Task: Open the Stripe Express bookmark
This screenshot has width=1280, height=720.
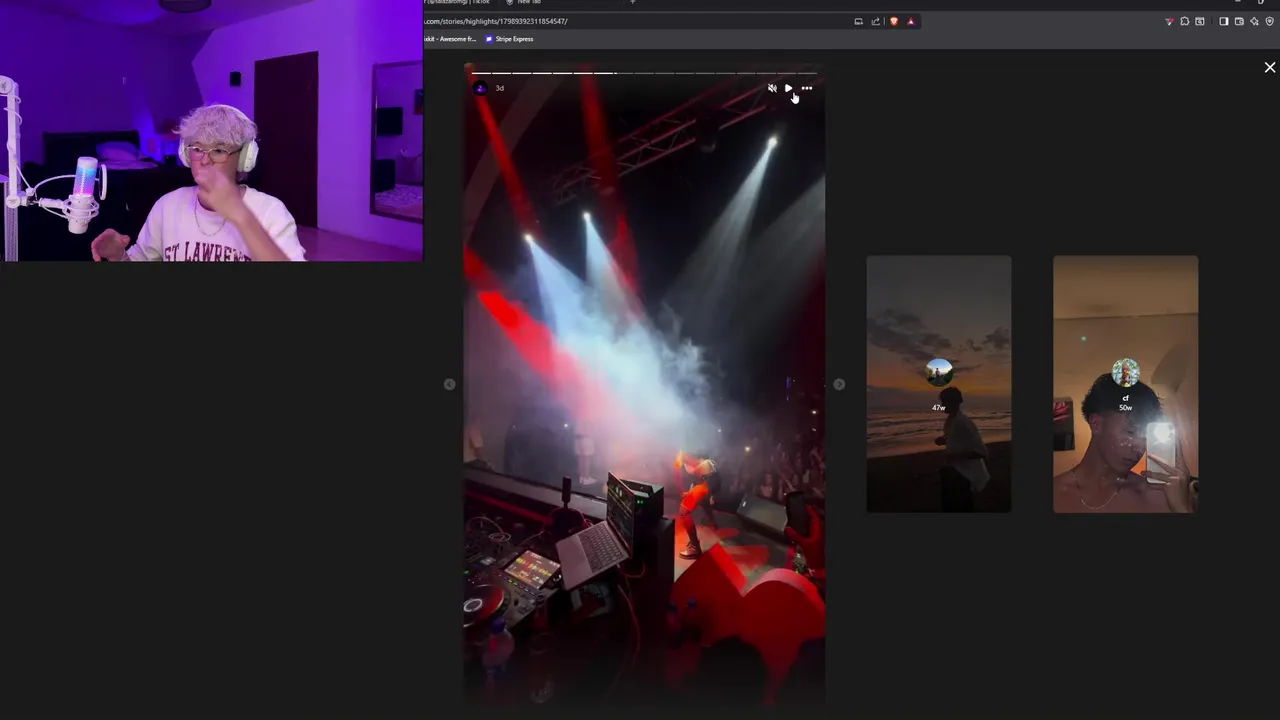Action: [x=509, y=39]
